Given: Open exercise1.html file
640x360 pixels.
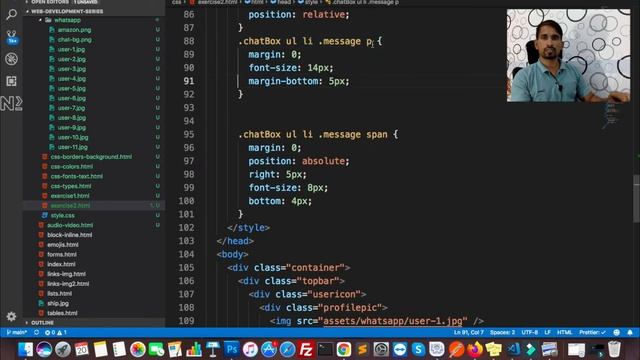Looking at the screenshot, I should [70, 196].
